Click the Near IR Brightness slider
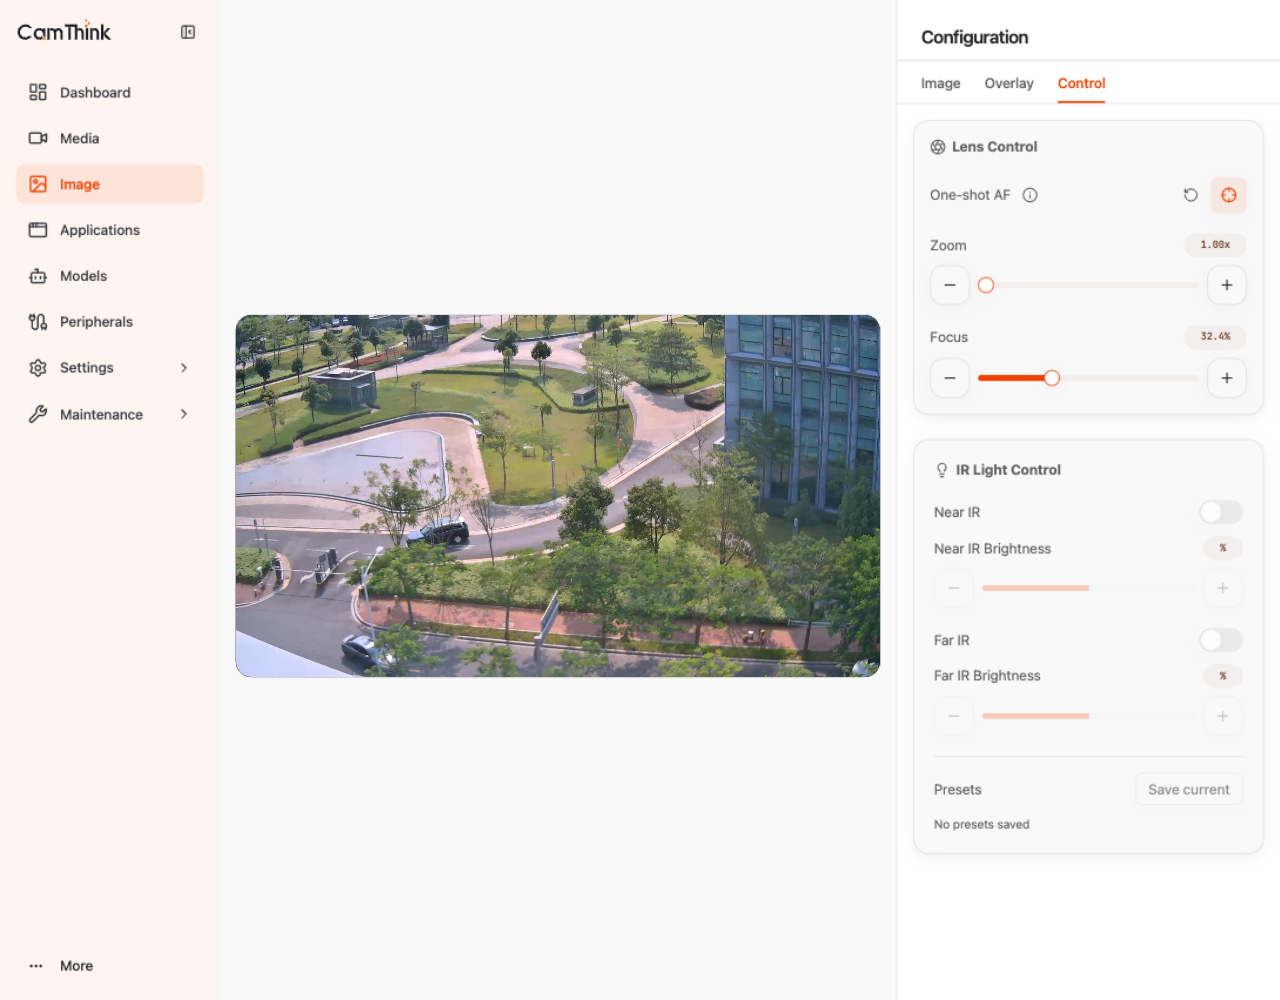This screenshot has height=1000, width=1280. 1088,588
